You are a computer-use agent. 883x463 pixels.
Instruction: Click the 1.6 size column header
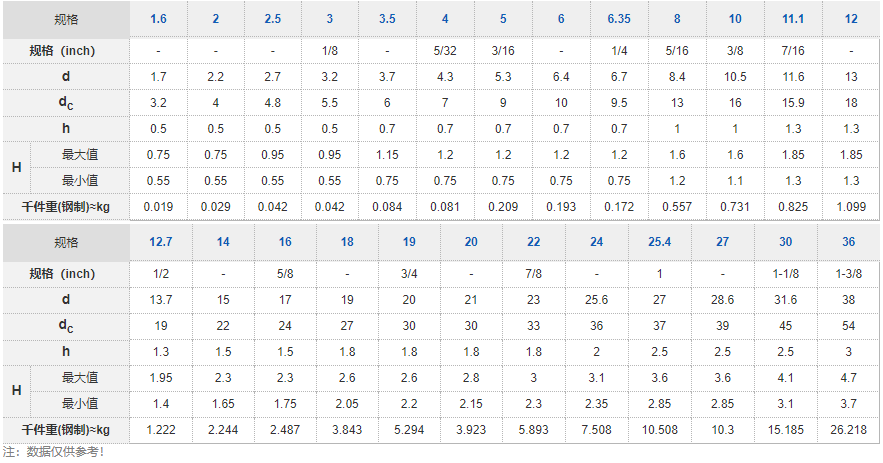point(158,19)
